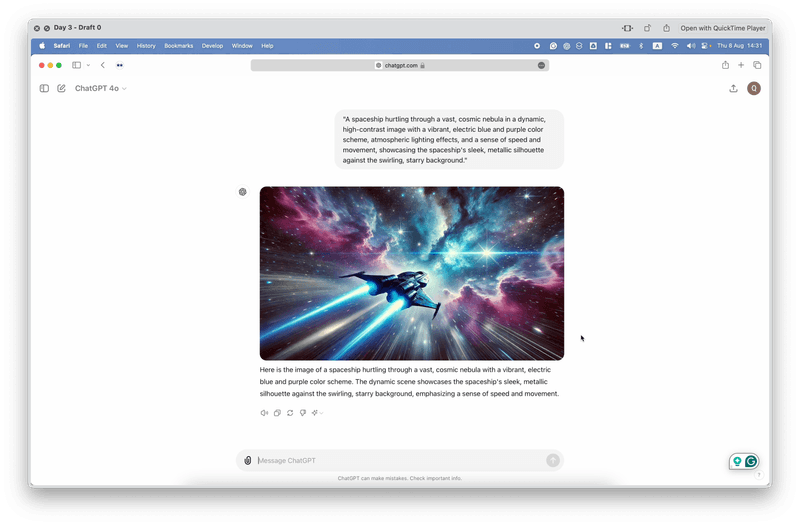Screen dimensions: 800x525
Task: Share this ChatGPT conversation
Action: (x=733, y=88)
